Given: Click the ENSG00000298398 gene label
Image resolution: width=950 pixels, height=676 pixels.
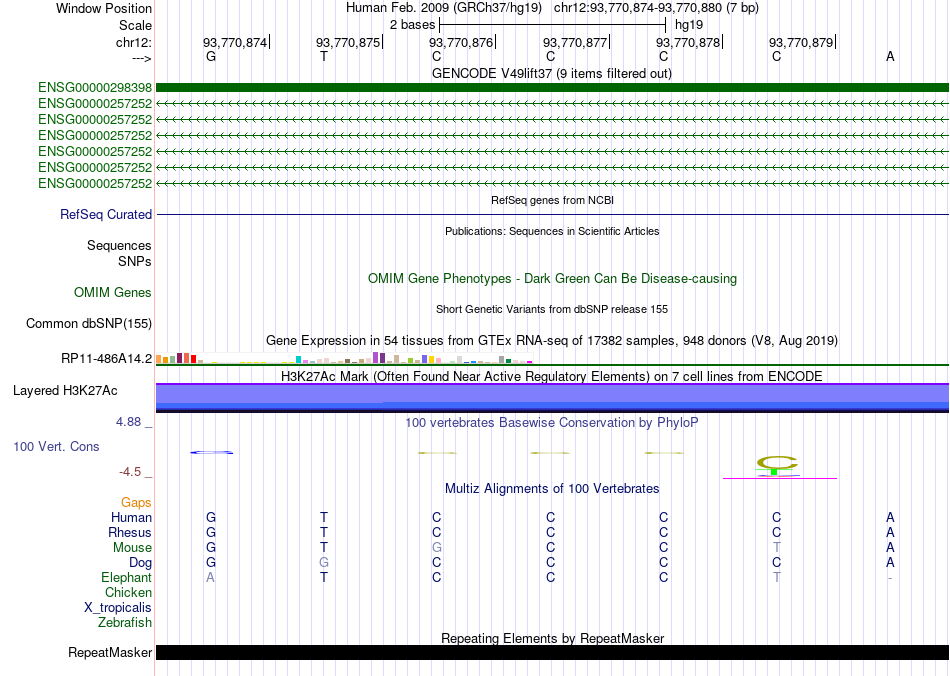Looking at the screenshot, I should coord(95,88).
